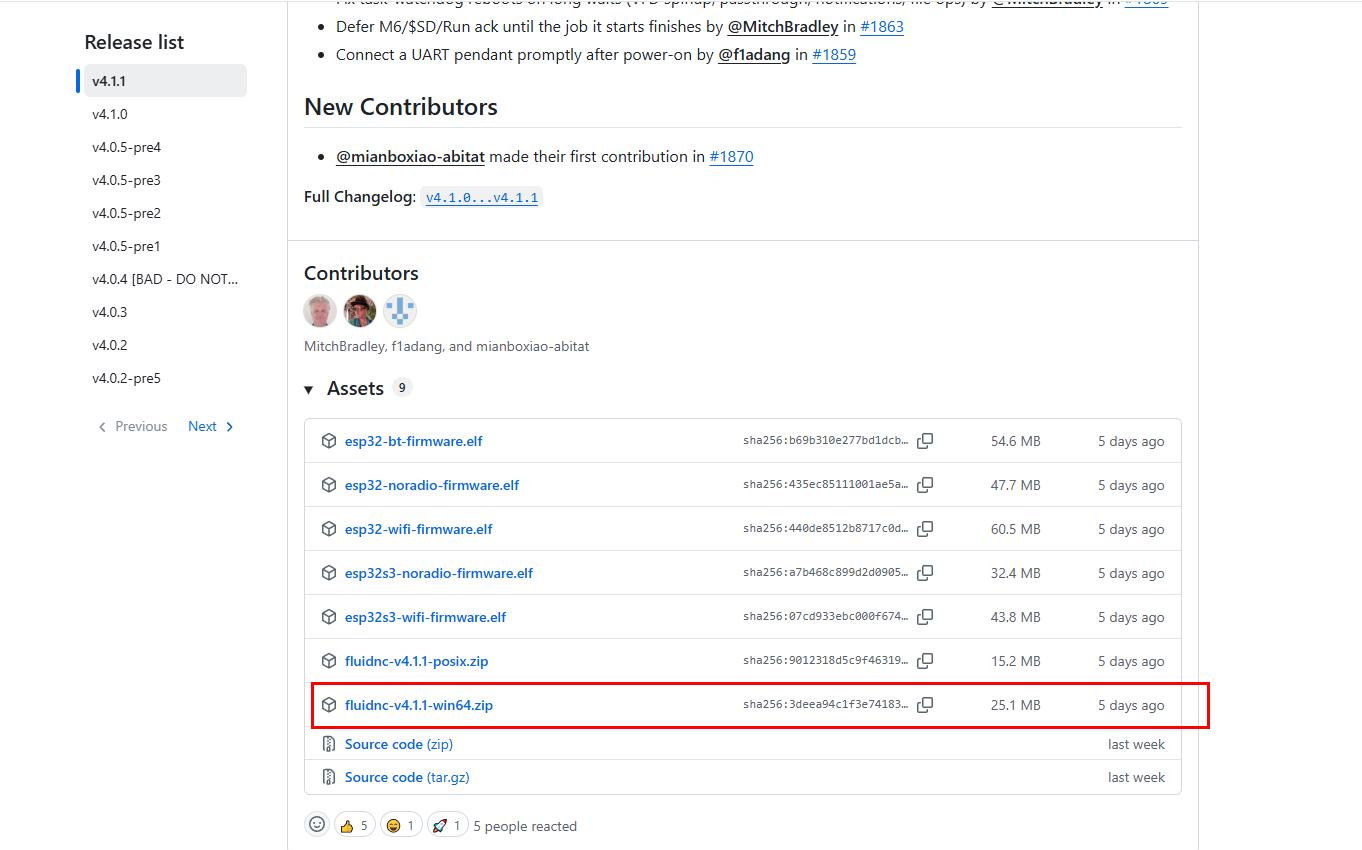Click the smiley add-reaction icon
Screen dimensions: 1362x850
[x=317, y=825]
